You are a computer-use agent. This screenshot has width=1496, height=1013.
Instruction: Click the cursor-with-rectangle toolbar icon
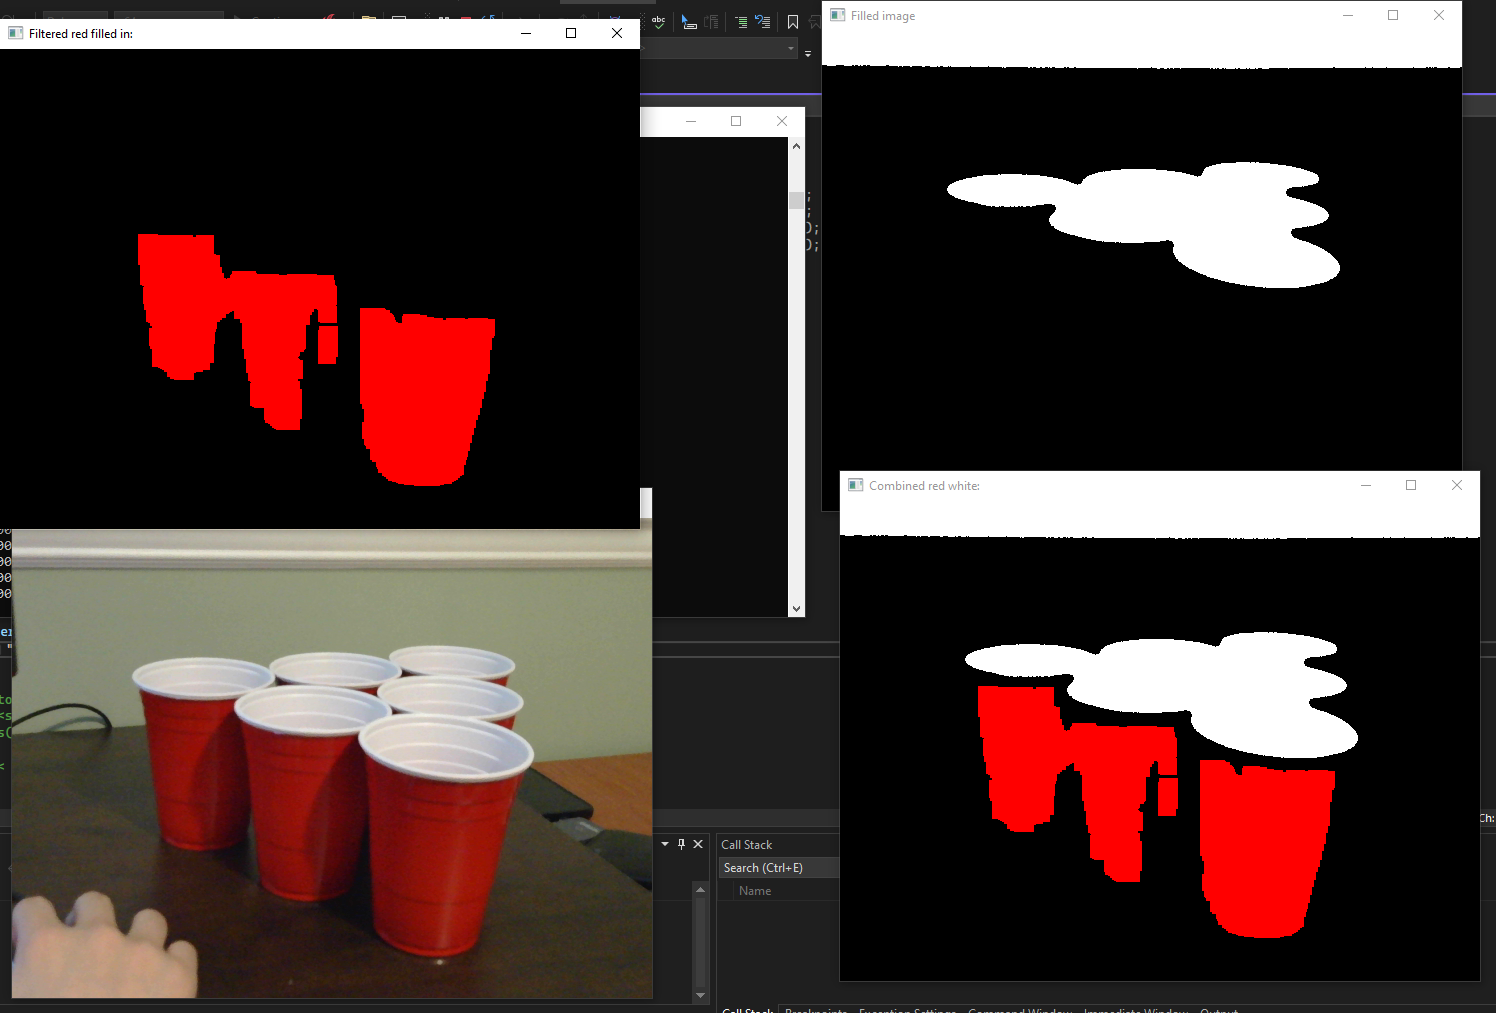pyautogui.click(x=688, y=21)
